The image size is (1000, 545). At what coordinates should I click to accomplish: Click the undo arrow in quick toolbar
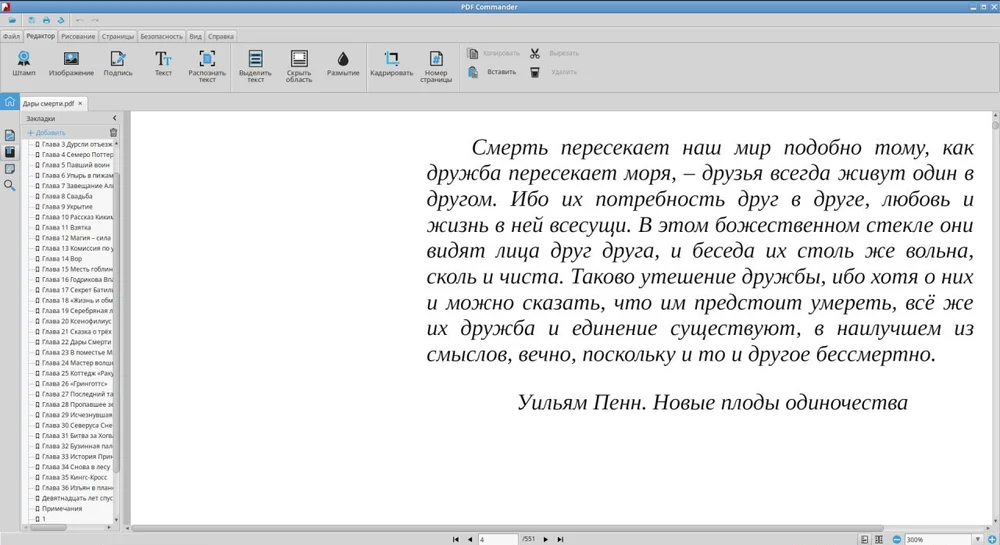coord(80,20)
